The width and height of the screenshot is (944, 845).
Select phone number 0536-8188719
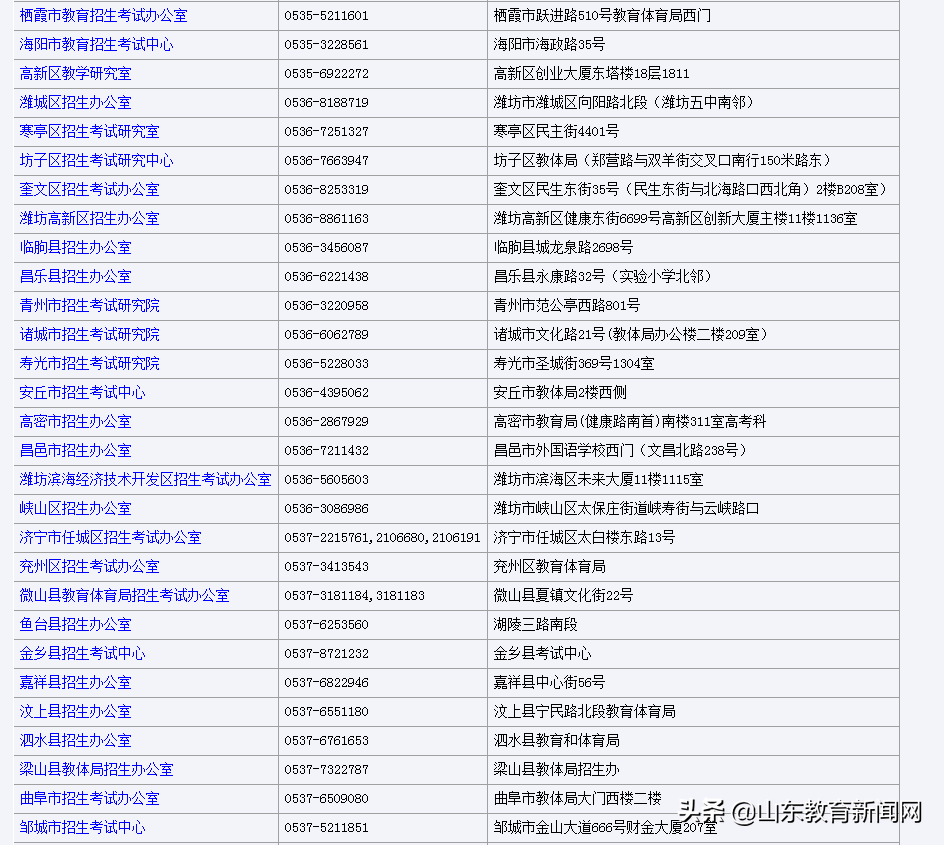click(x=326, y=102)
